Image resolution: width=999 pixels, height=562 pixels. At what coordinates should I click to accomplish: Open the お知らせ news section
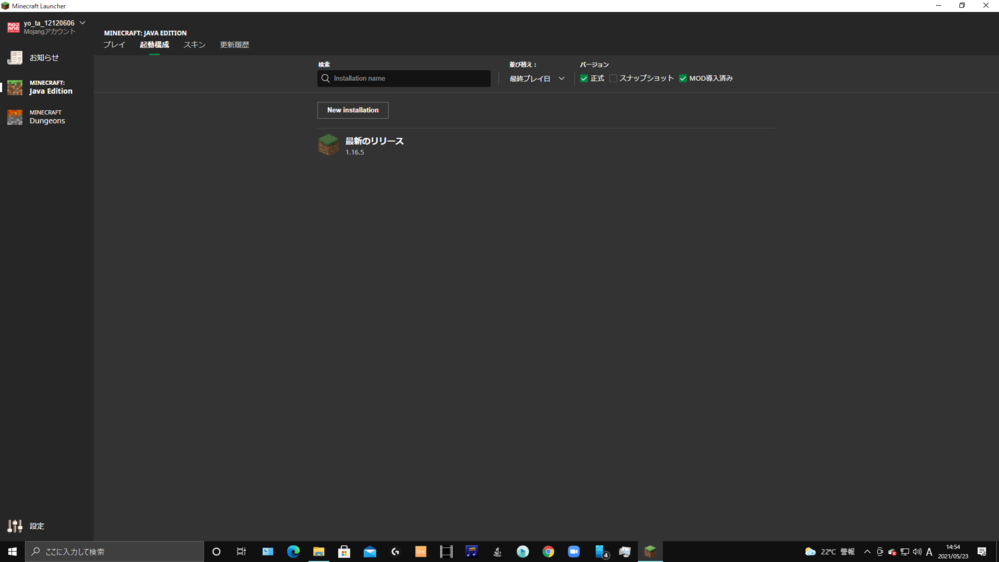click(43, 57)
